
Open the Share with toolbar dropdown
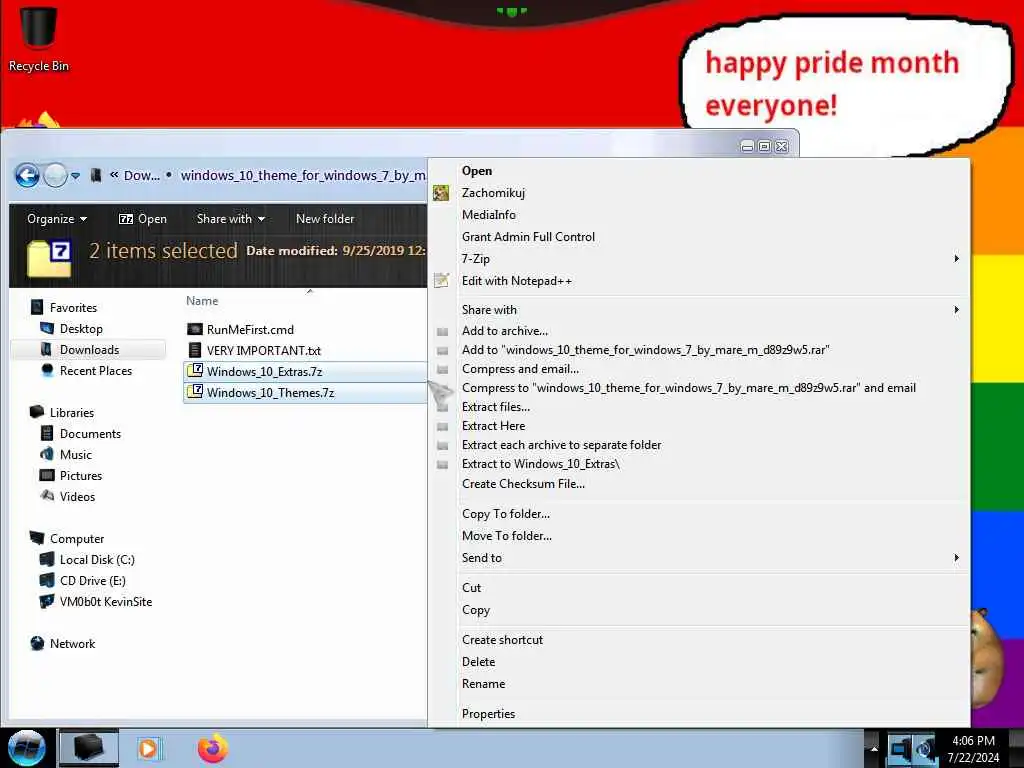pyautogui.click(x=231, y=219)
